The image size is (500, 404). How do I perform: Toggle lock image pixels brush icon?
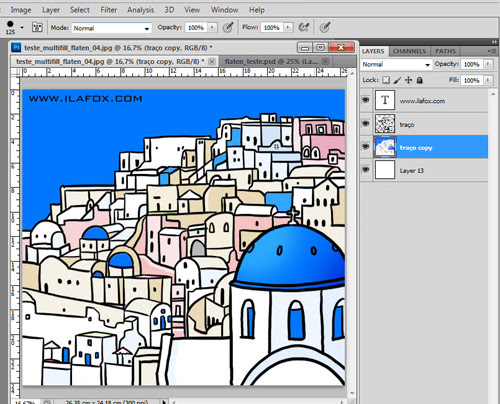coord(397,80)
